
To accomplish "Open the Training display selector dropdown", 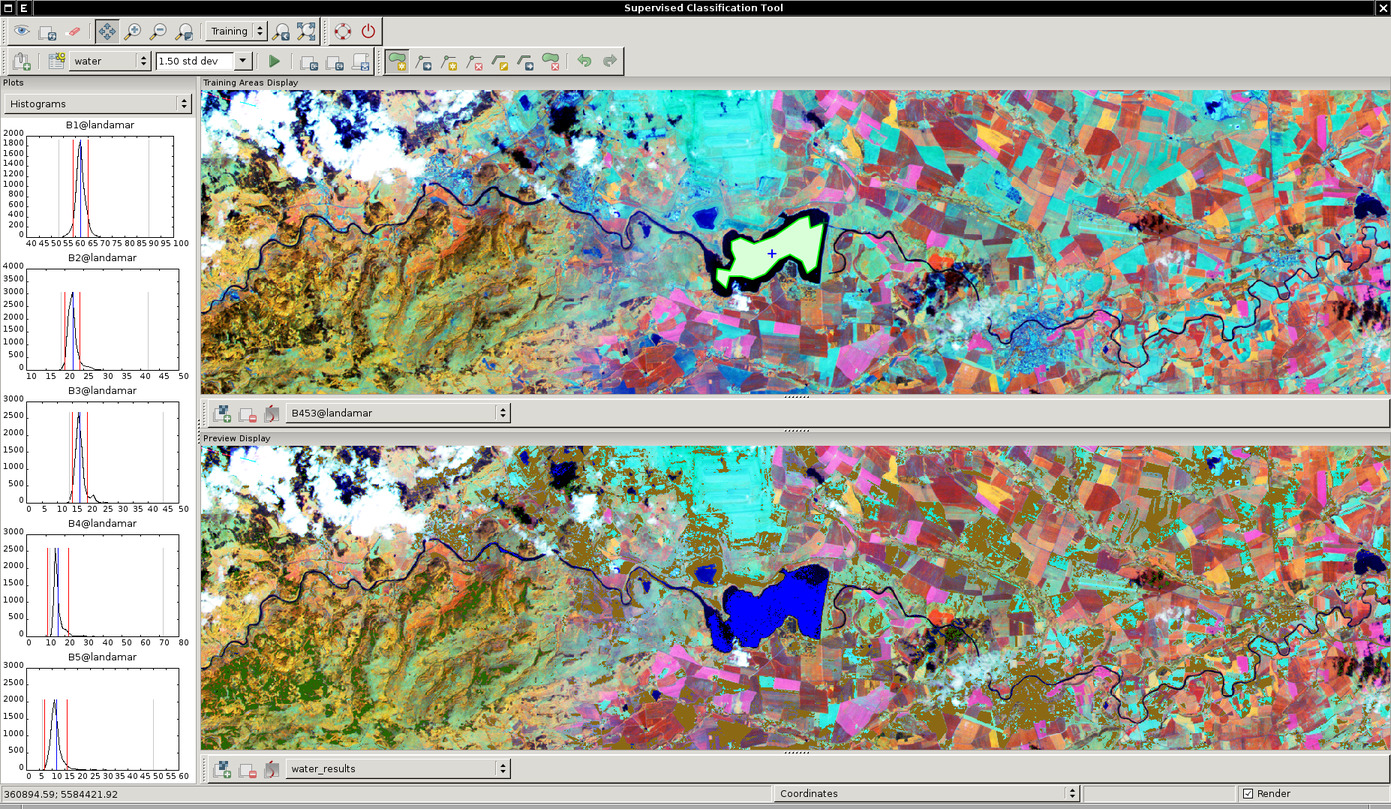I will [x=260, y=31].
